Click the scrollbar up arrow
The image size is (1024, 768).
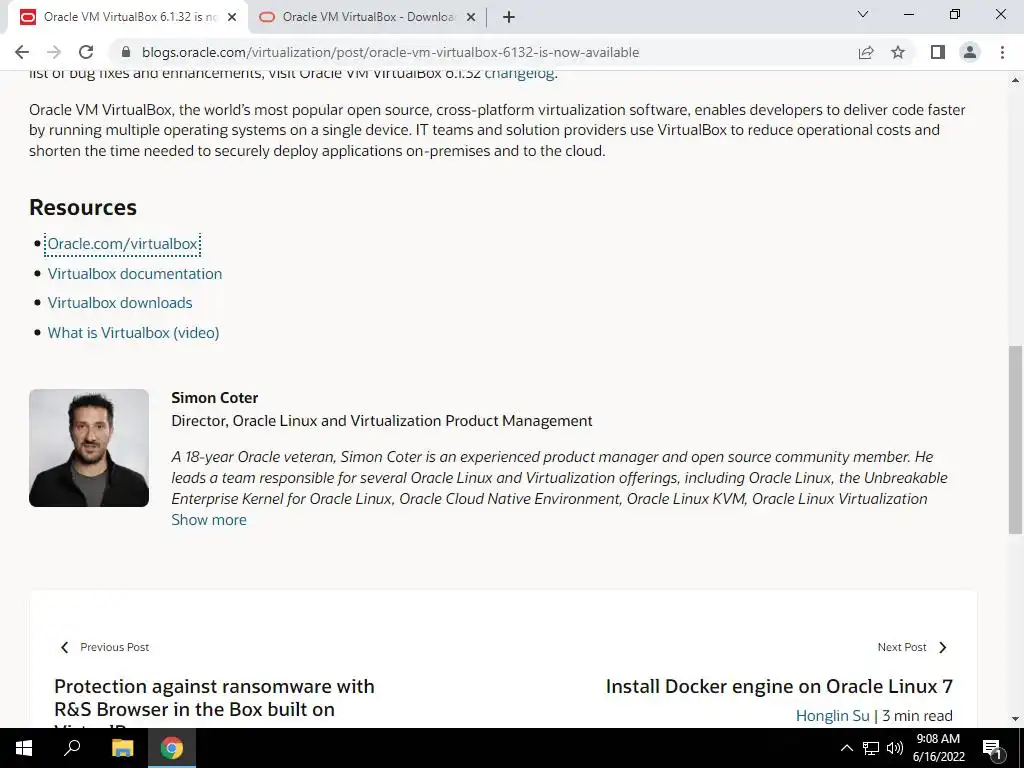[1015, 80]
